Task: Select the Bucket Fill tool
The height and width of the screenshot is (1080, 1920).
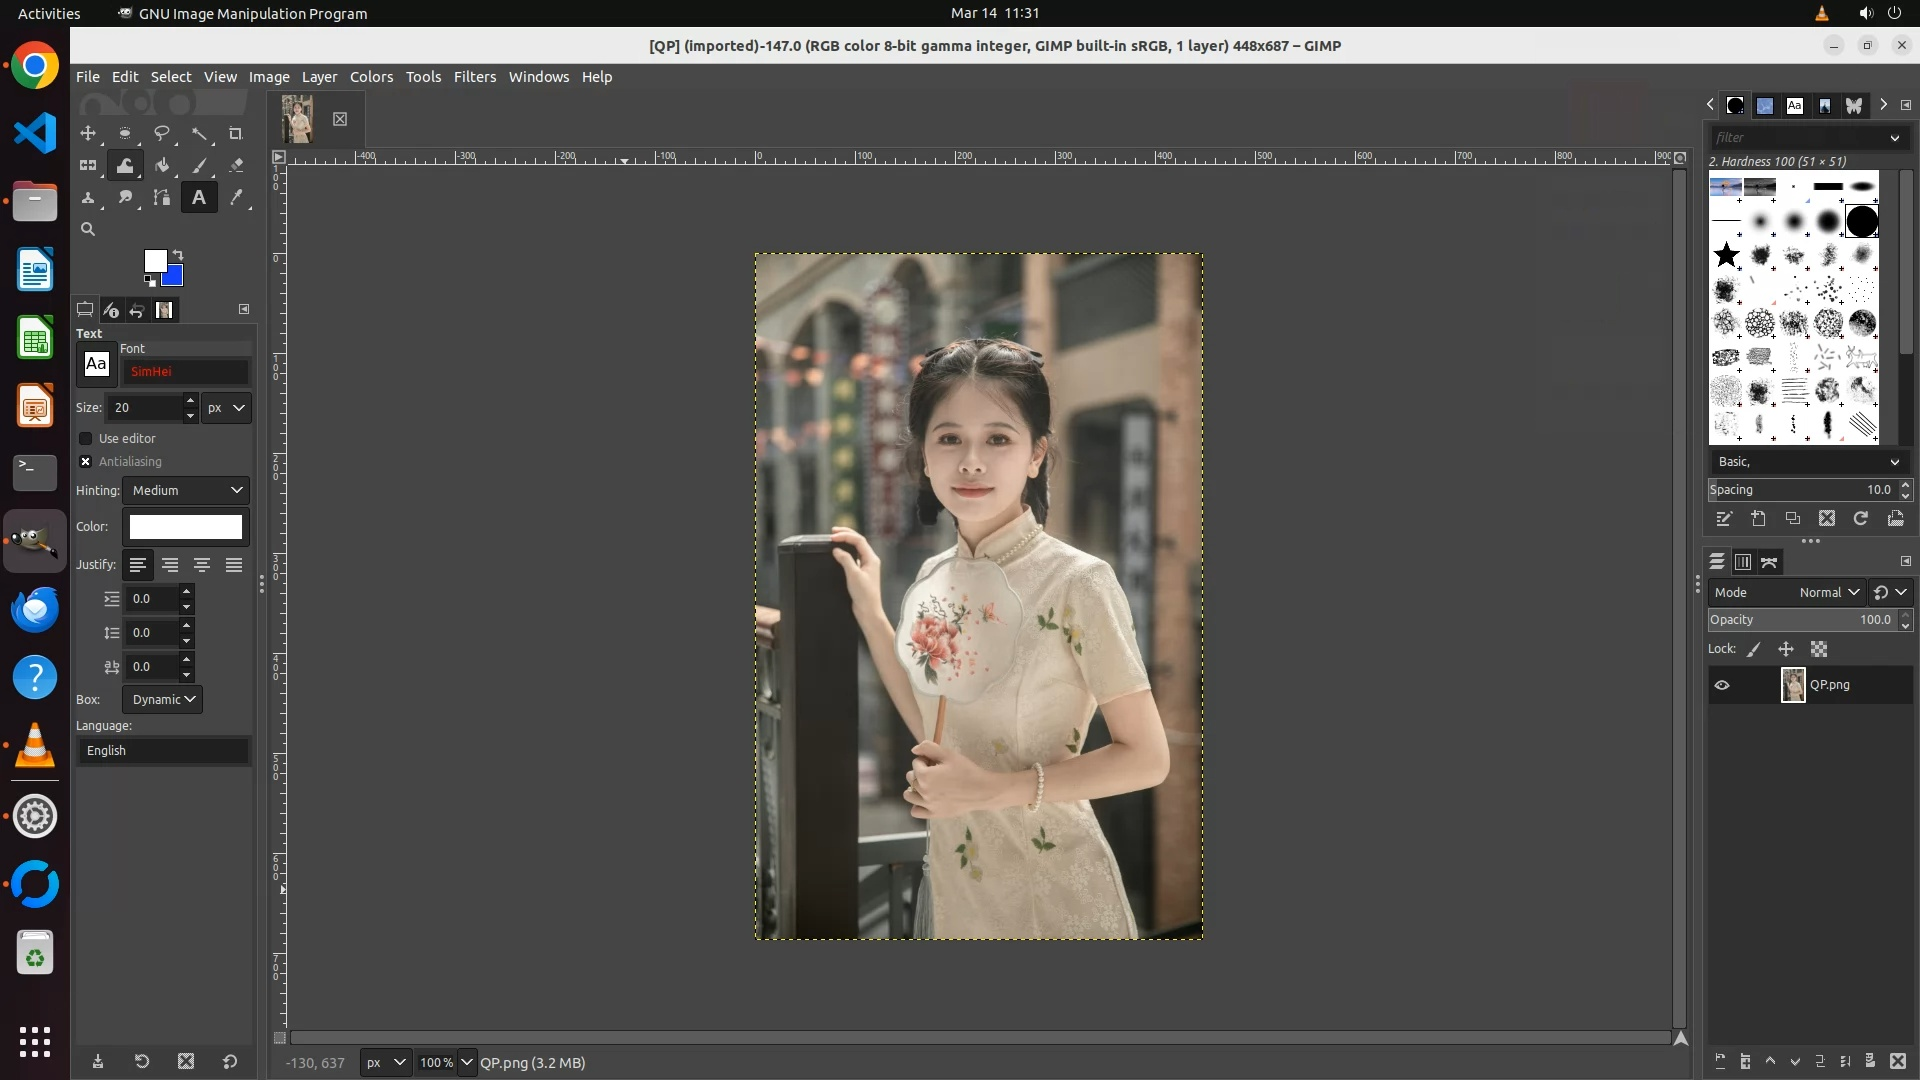Action: [x=162, y=166]
